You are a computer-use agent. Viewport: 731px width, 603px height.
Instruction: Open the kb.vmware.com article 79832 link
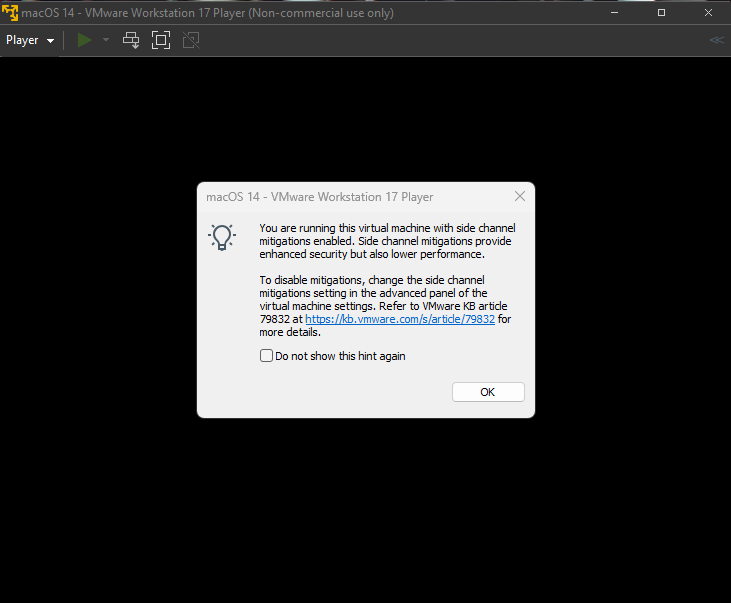(400, 319)
